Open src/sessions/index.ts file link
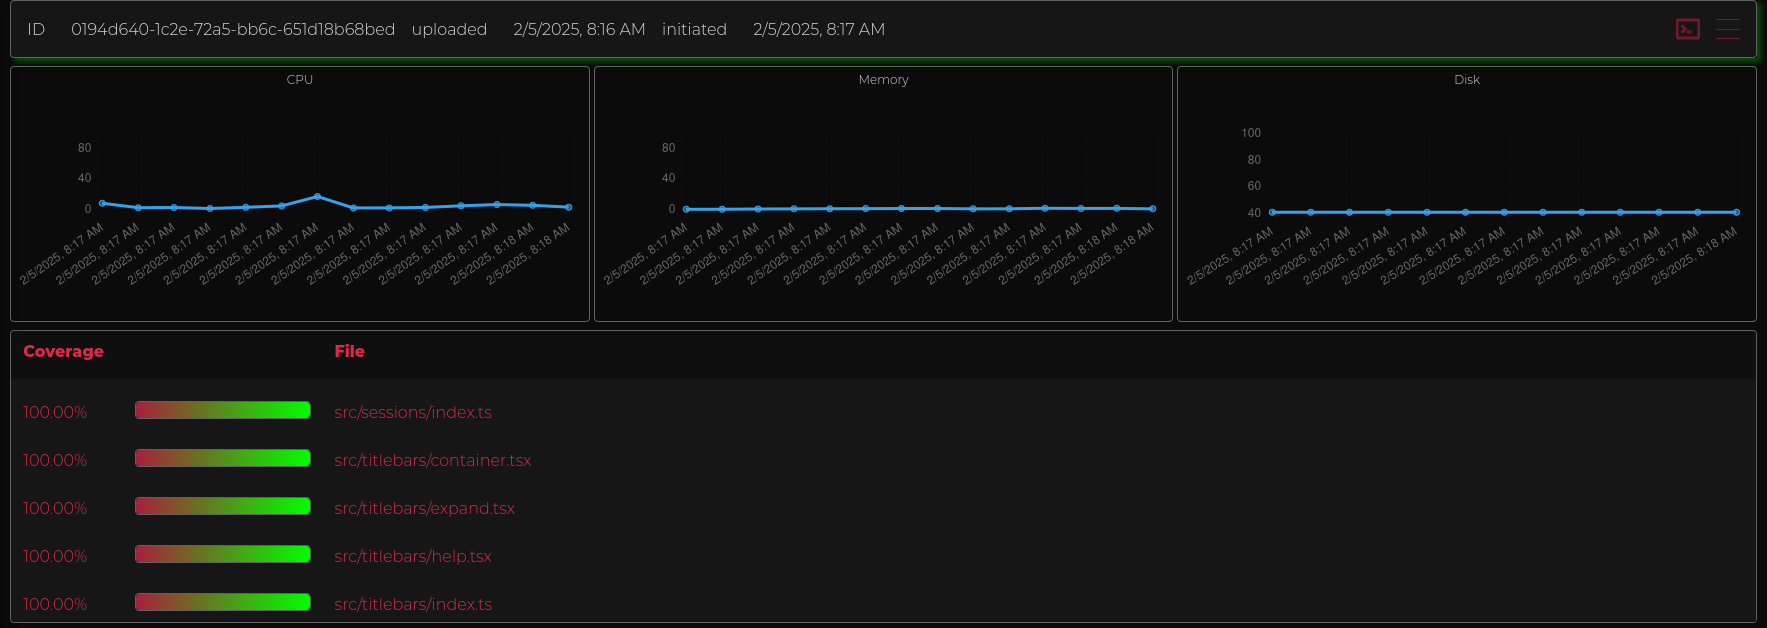The height and width of the screenshot is (628, 1767). tap(413, 412)
